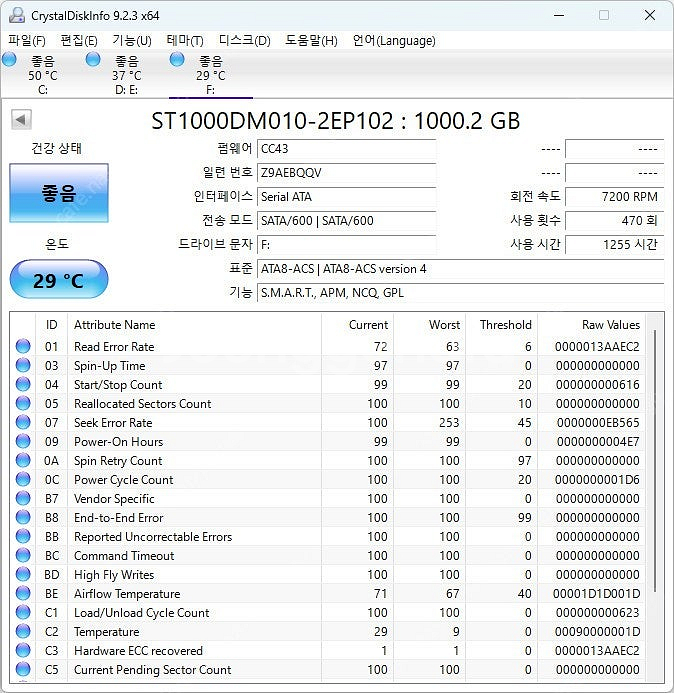Click status orb for Reported Uncorrectable Errors
The width and height of the screenshot is (674, 693).
click(23, 536)
